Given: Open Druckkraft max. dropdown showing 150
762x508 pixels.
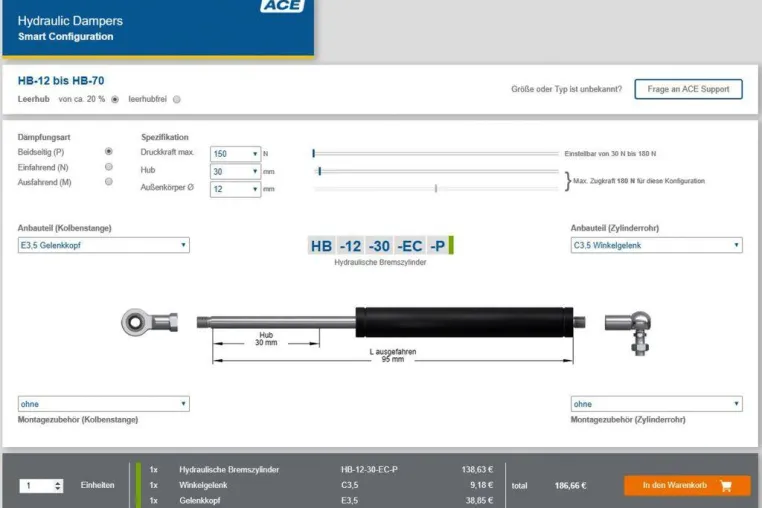Looking at the screenshot, I should pos(235,154).
